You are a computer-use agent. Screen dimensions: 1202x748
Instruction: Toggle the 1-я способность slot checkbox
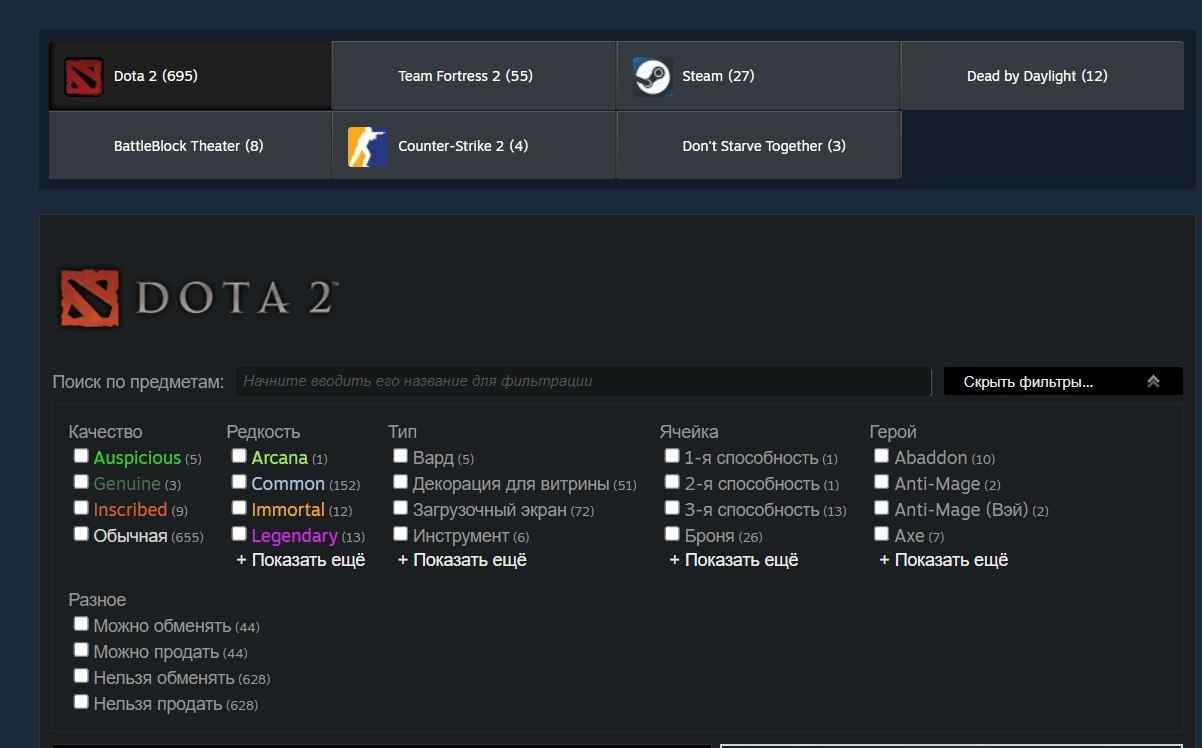(x=672, y=456)
